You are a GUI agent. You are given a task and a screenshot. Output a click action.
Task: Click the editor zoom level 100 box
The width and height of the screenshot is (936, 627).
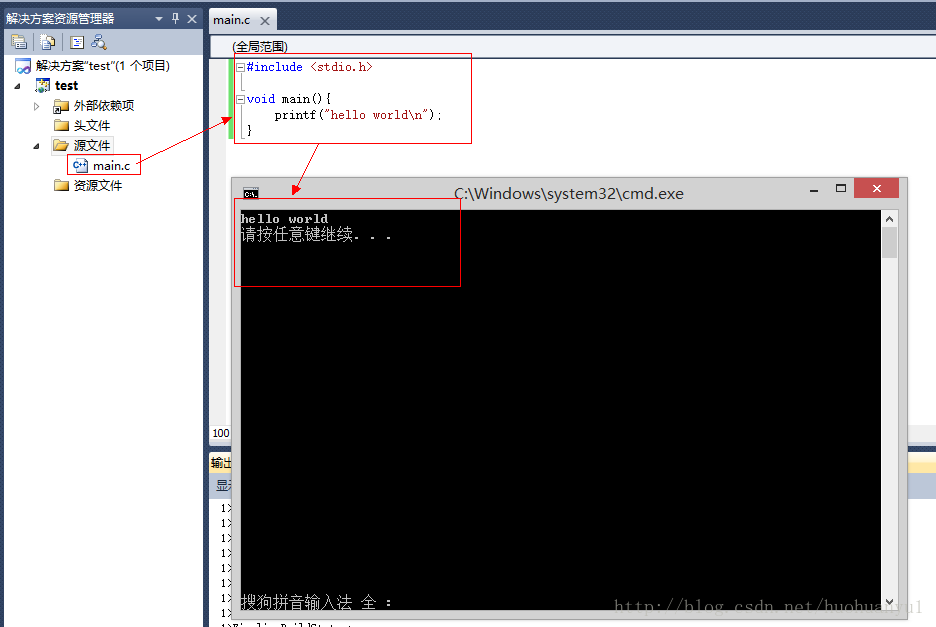pos(220,433)
